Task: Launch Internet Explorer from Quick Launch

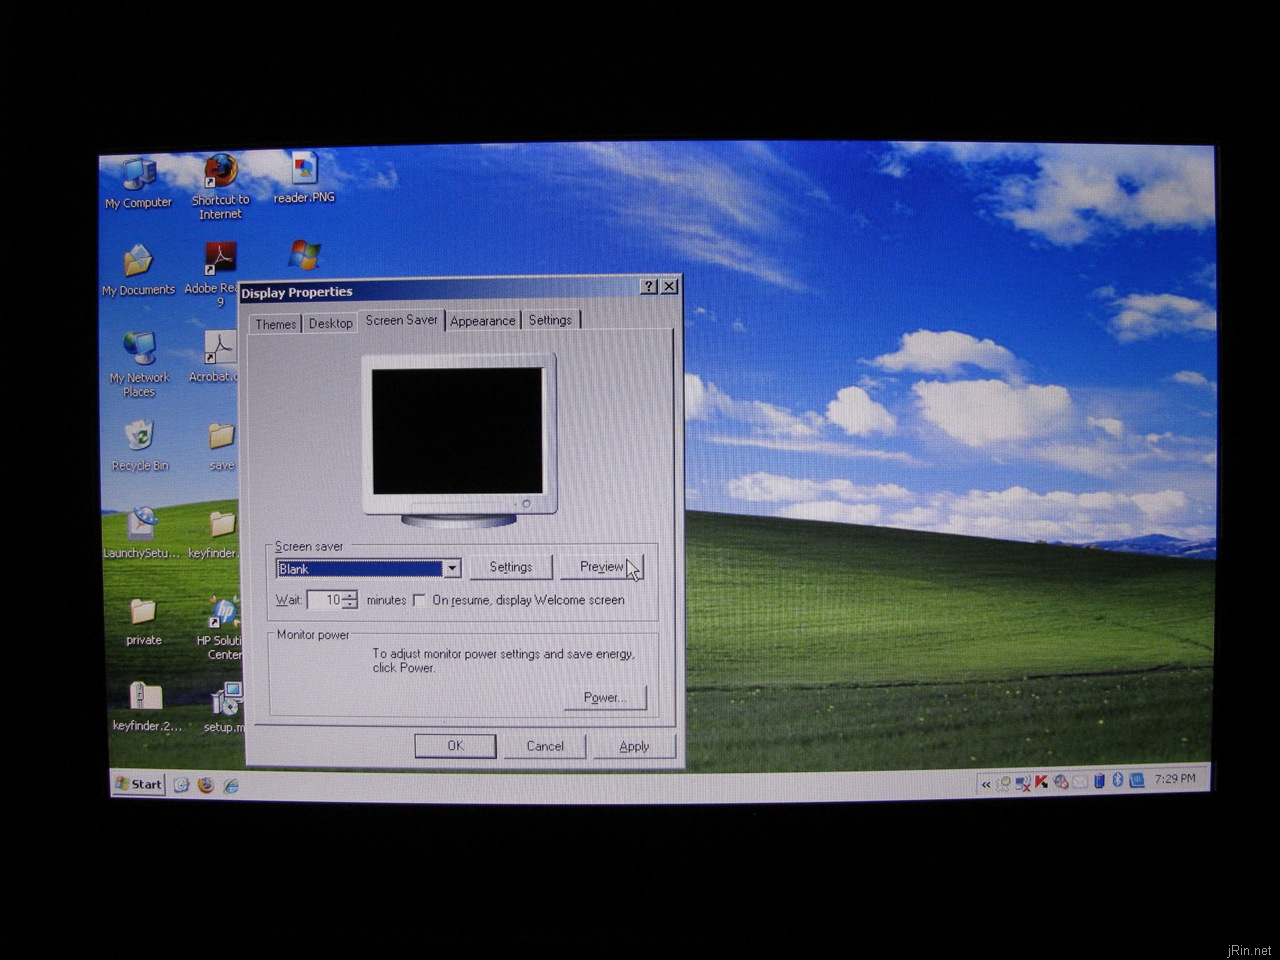Action: [x=231, y=786]
